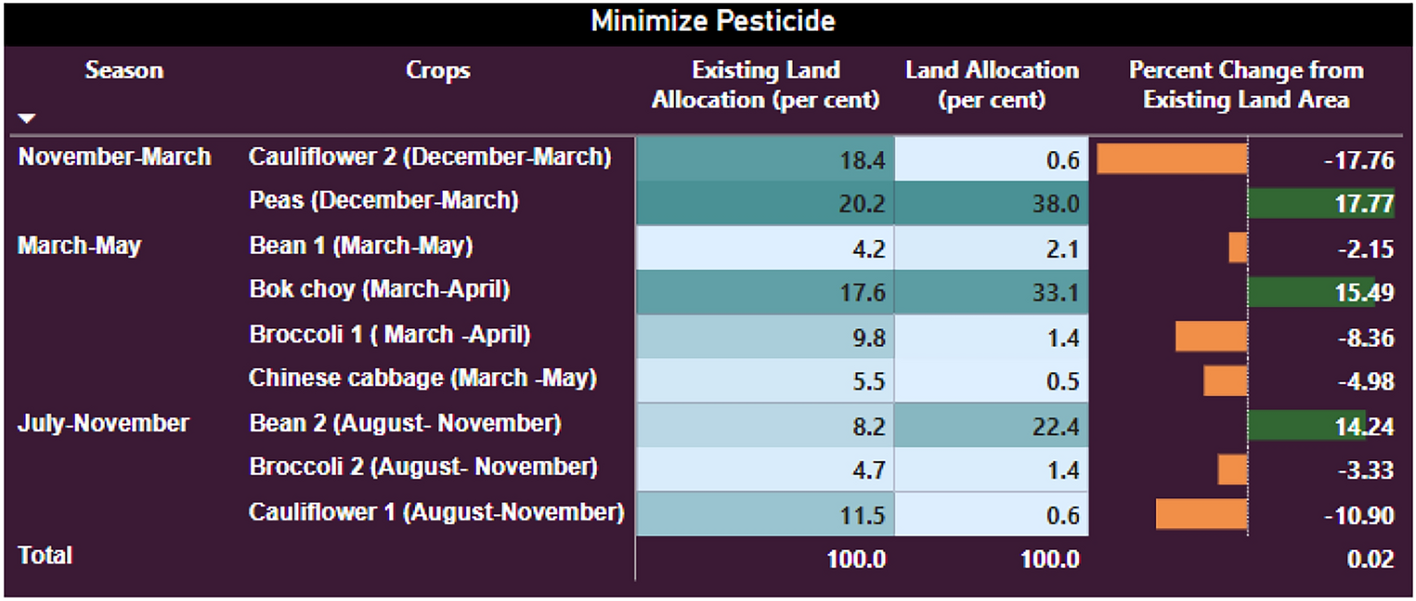Viewport: 1416px width, 601px height.
Task: Click the Total row label
Action: click(45, 556)
